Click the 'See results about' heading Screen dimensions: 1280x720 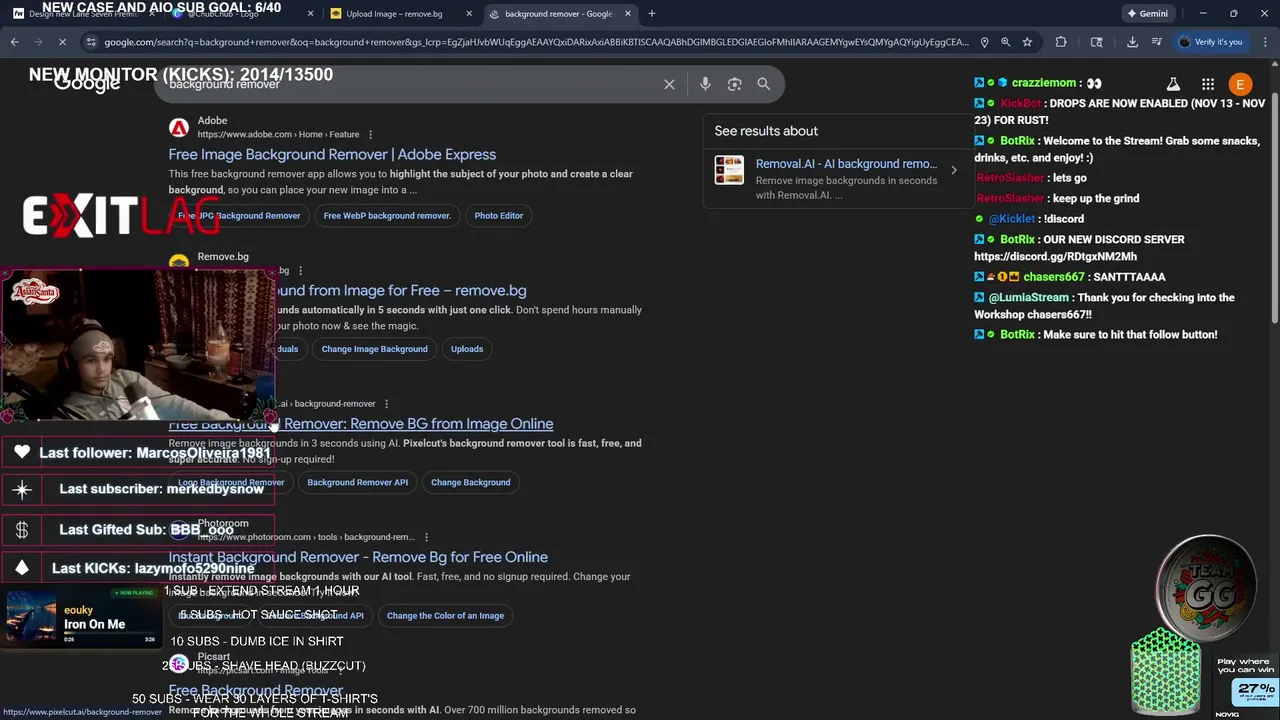[x=766, y=131]
